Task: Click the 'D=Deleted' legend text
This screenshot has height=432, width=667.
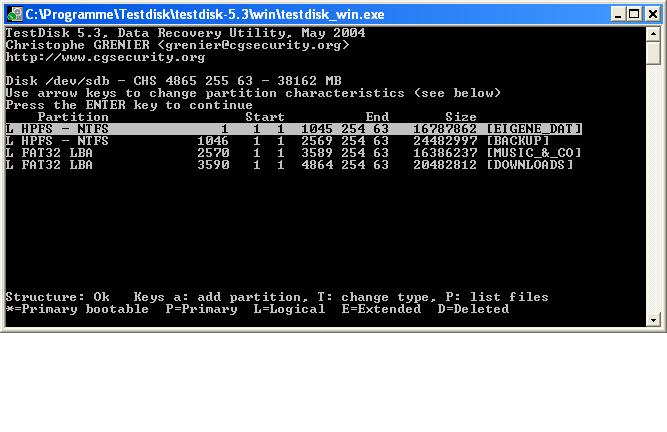Action: (473, 309)
